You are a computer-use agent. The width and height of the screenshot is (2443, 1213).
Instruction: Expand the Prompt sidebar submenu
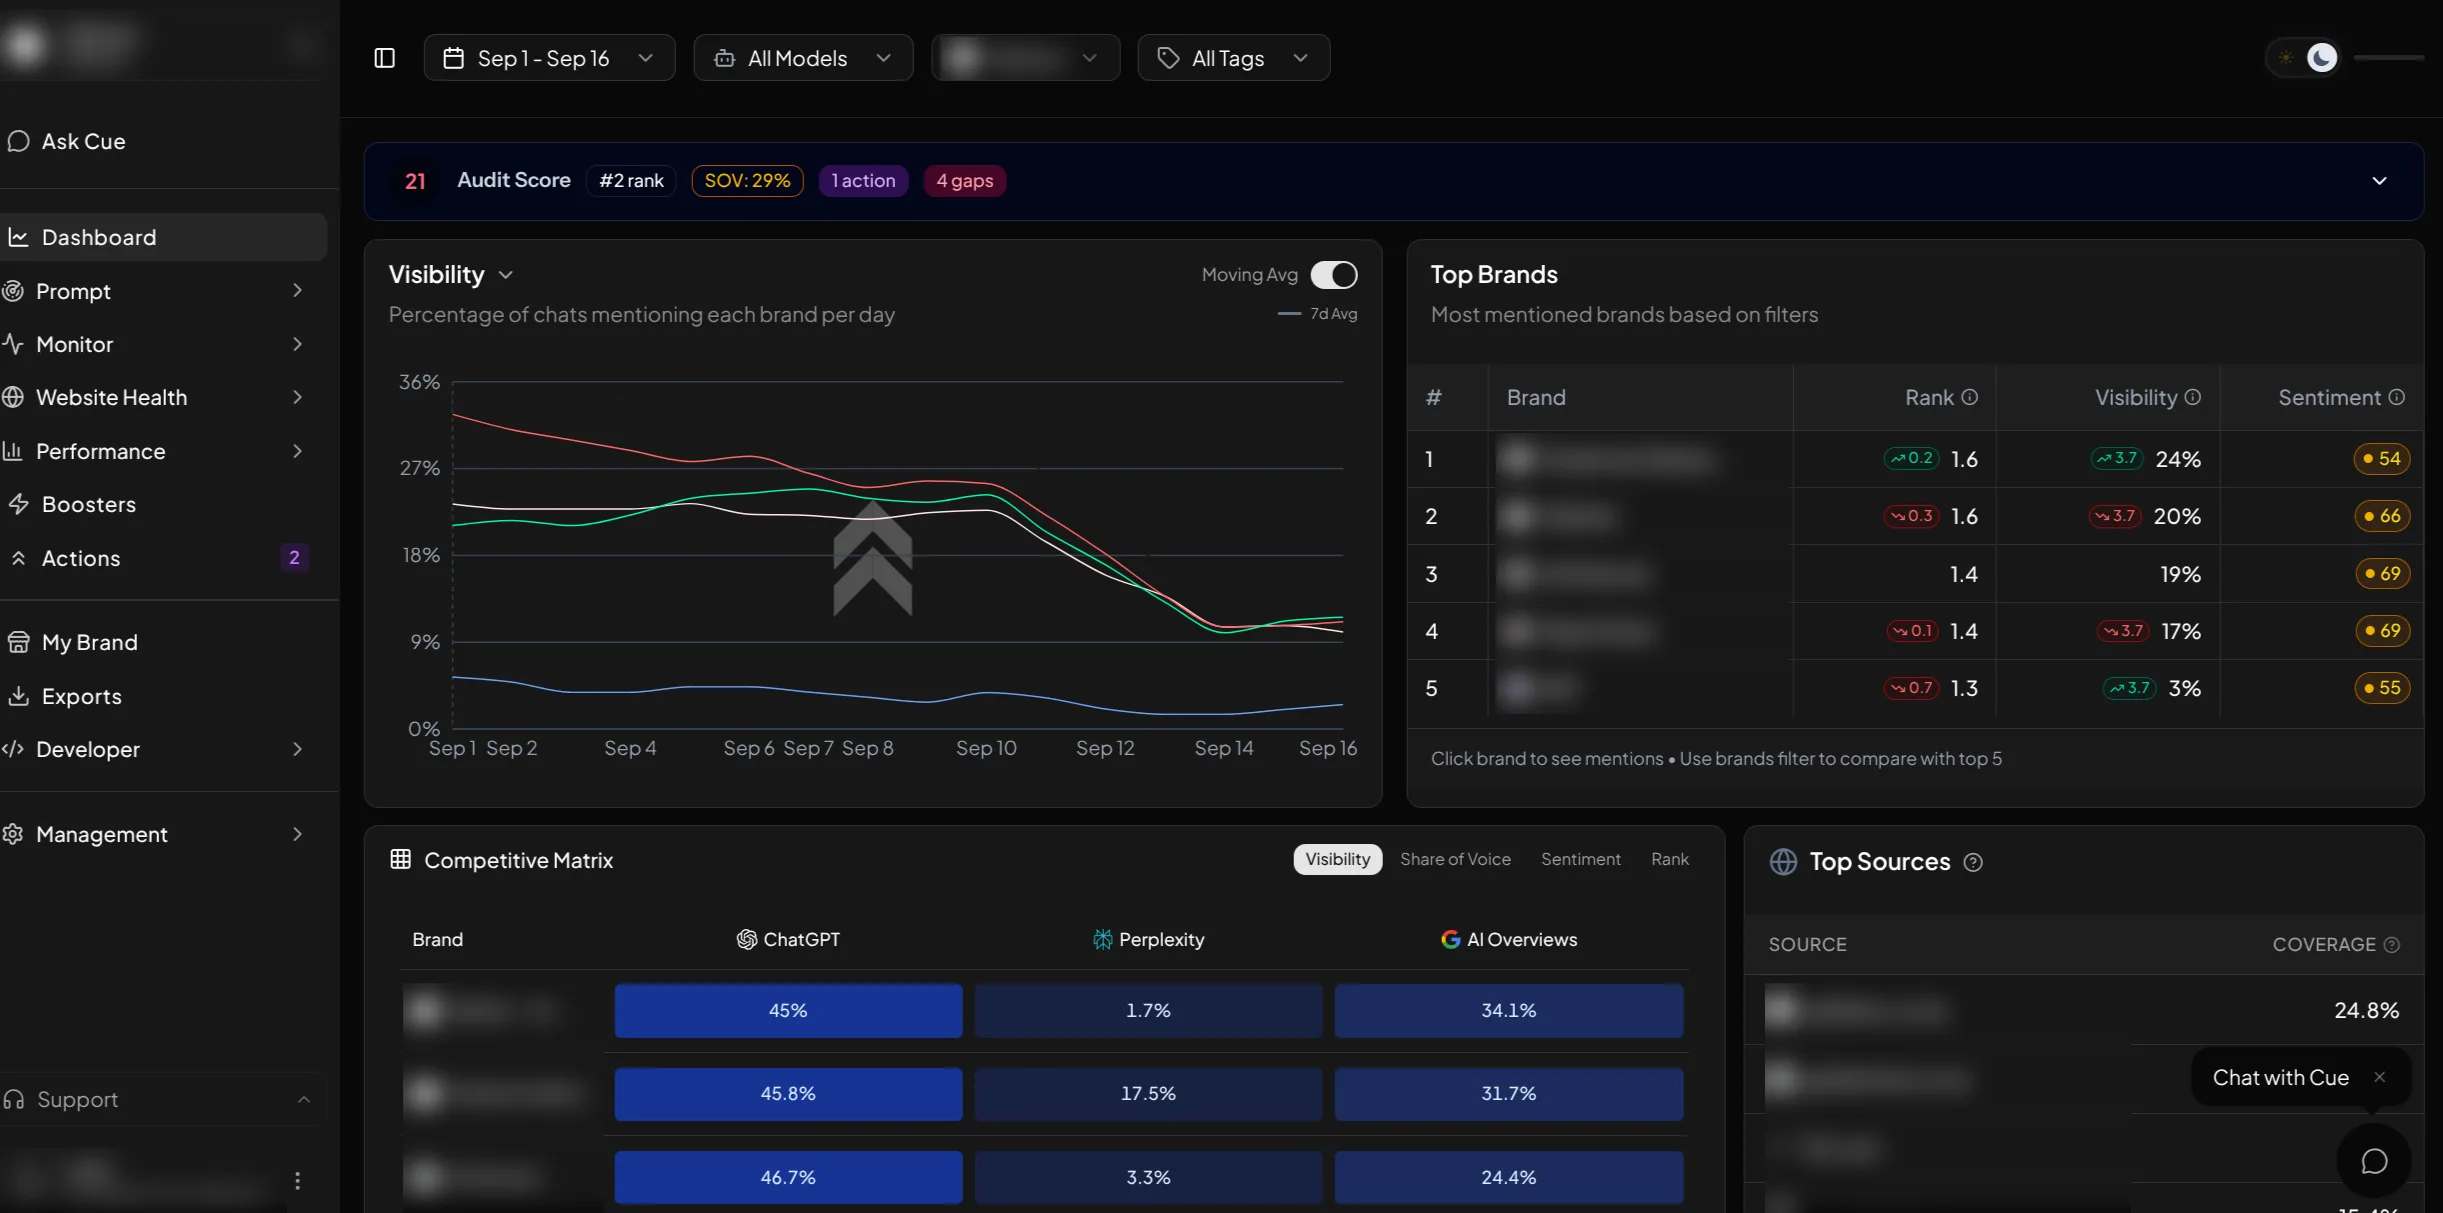tap(297, 291)
